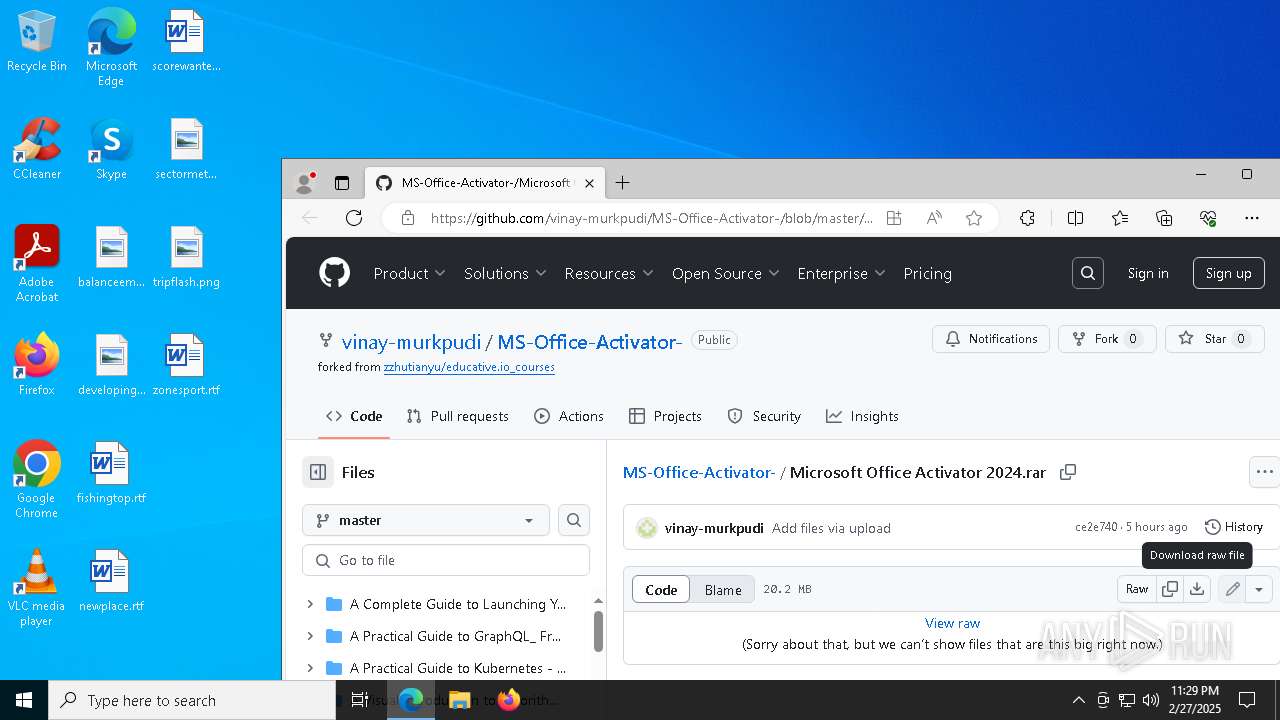Open Edge settings and more menu
Screen dimensions: 1280x720
point(1252,218)
